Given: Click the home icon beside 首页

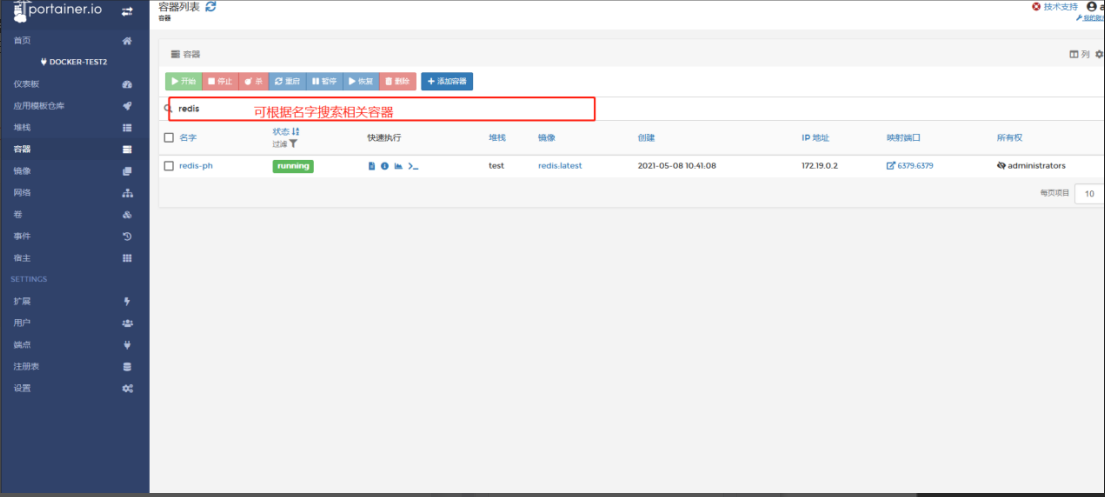Looking at the screenshot, I should click(127, 41).
